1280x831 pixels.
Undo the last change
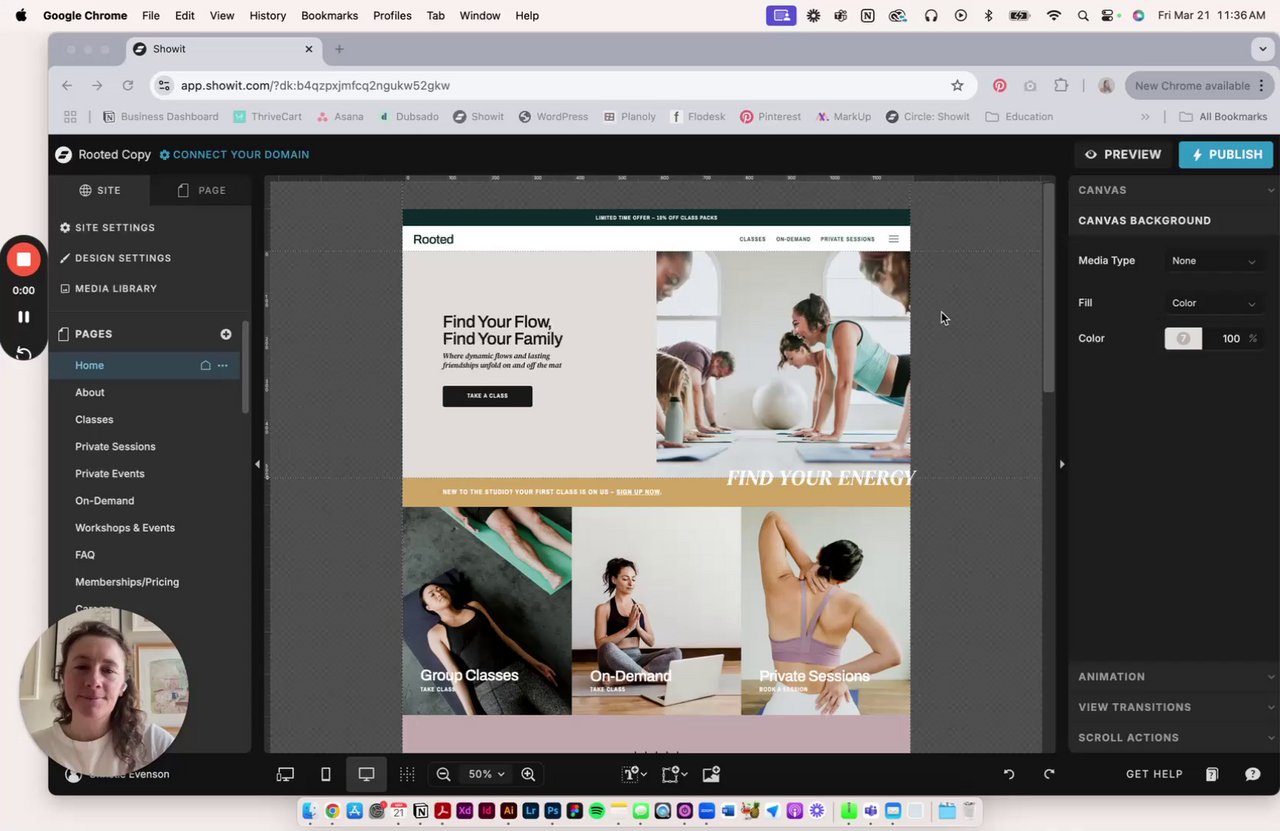point(1009,774)
